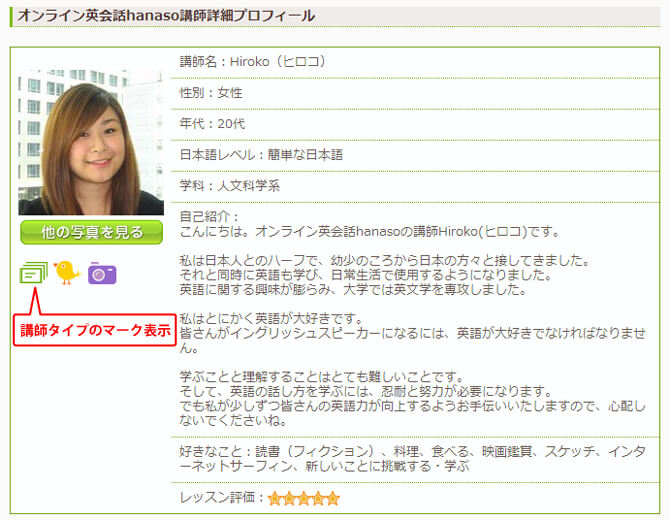The width and height of the screenshot is (670, 520).
Task: Open other photos with 他の写真を見る button
Action: [91, 232]
